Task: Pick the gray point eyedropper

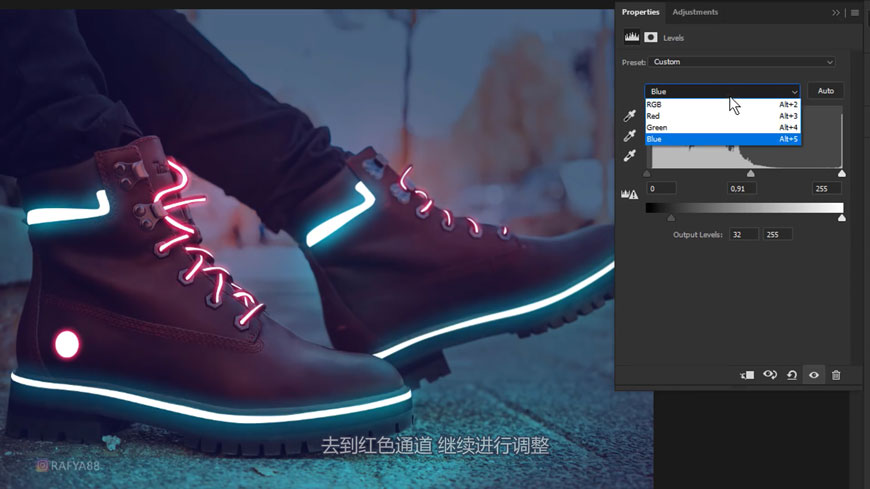Action: coord(629,135)
